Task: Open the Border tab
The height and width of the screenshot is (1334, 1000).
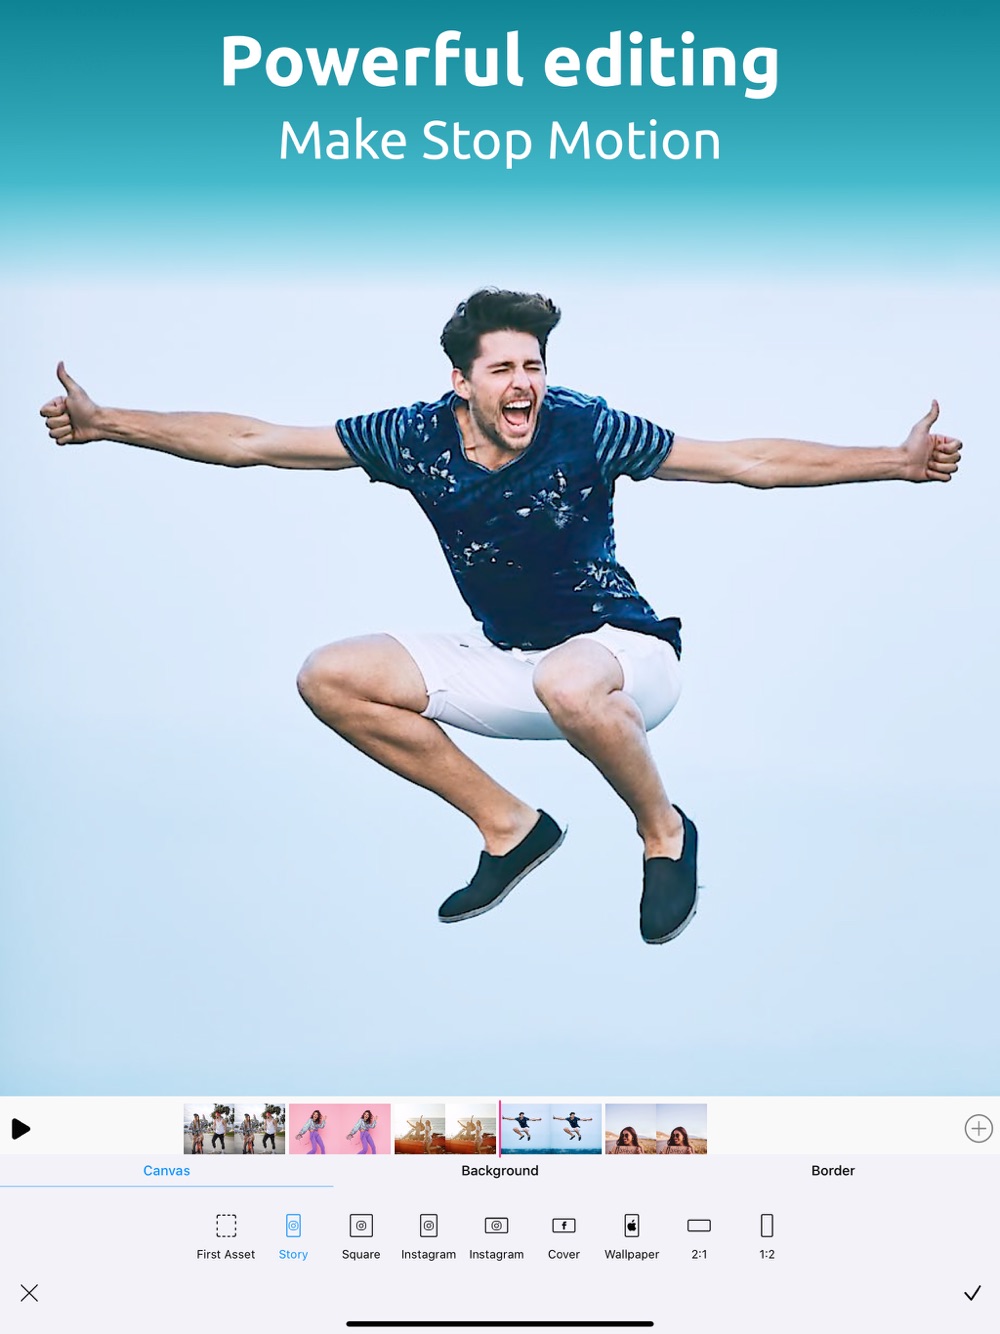Action: [x=833, y=1170]
